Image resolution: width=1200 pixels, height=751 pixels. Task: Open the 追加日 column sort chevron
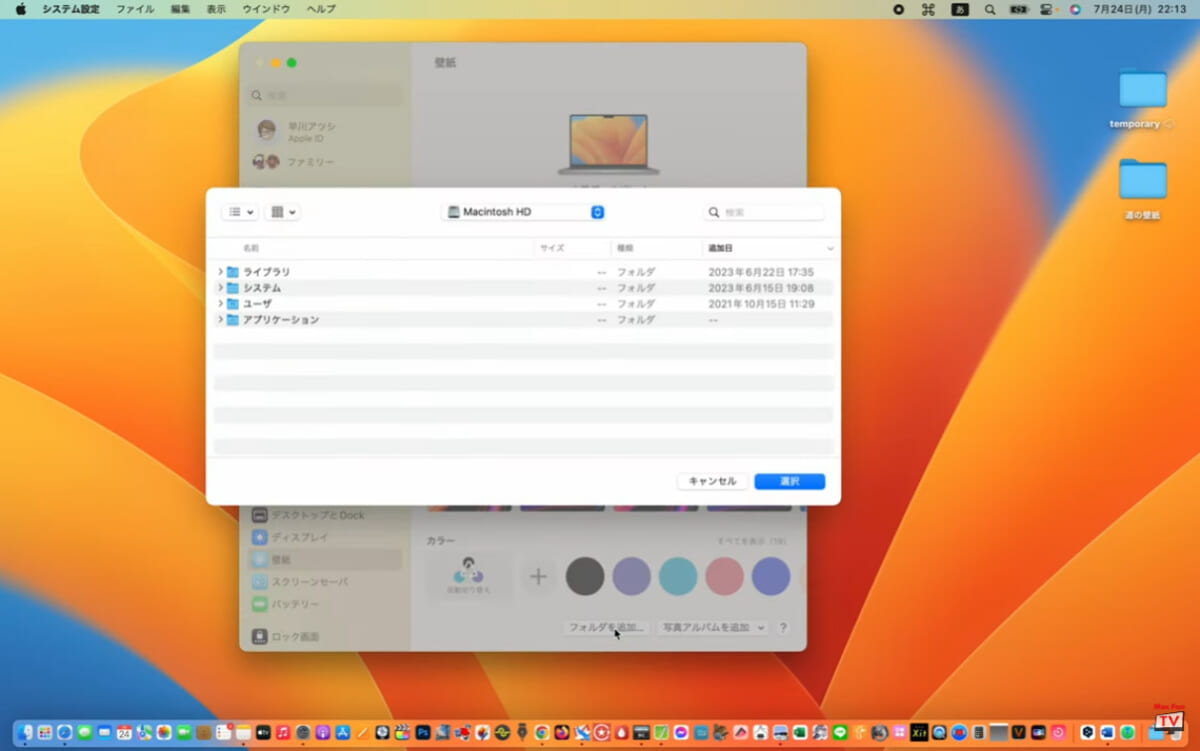(x=830, y=248)
